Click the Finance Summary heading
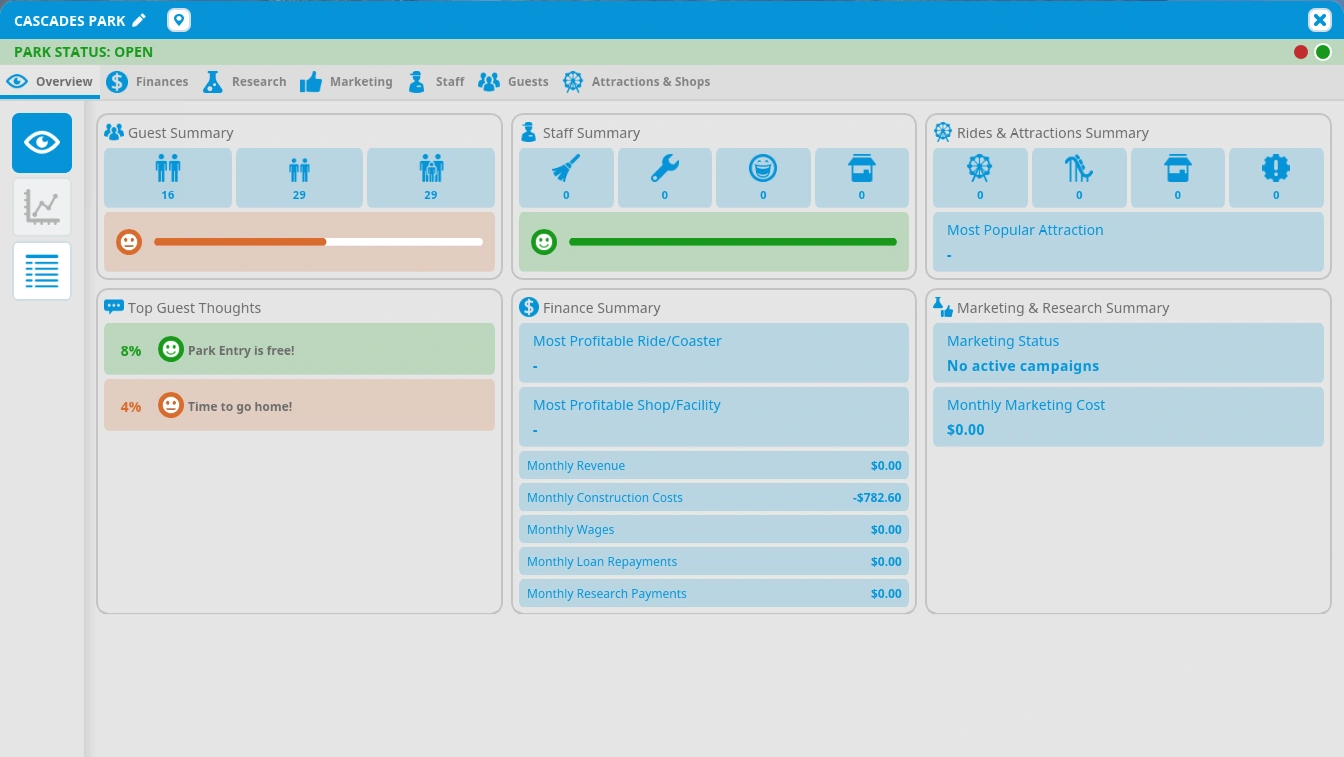This screenshot has height=757, width=1344. tap(602, 308)
